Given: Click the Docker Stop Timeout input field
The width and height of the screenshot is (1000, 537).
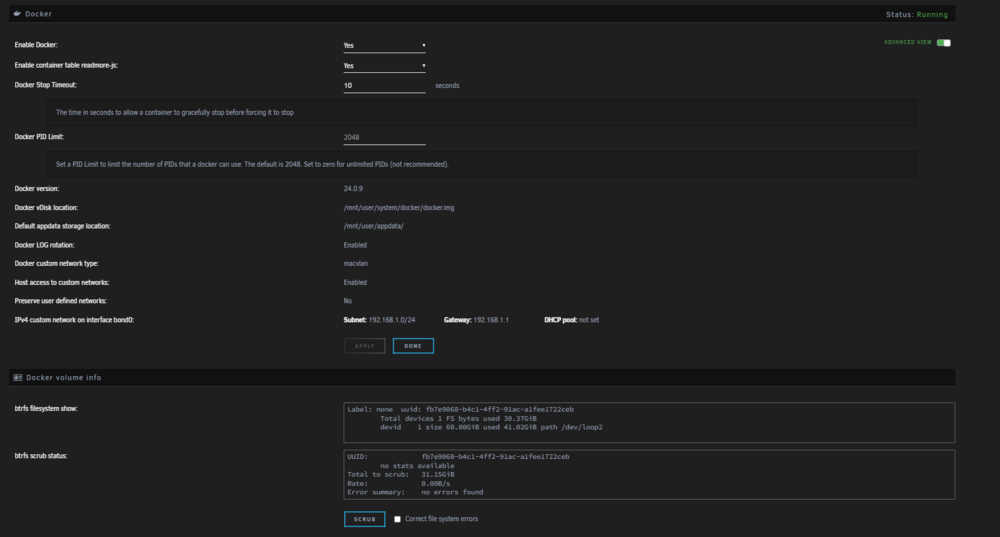Looking at the screenshot, I should 385,85.
